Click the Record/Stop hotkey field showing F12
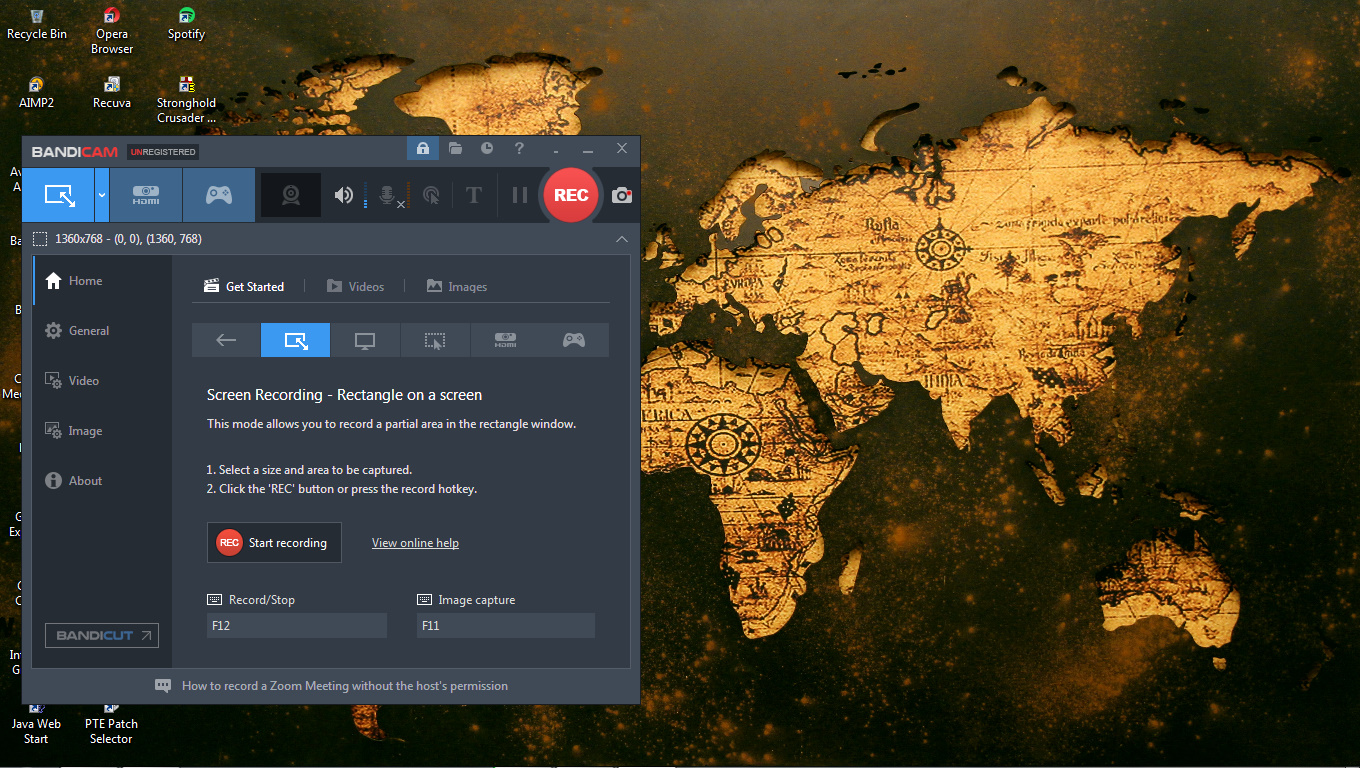 click(296, 626)
